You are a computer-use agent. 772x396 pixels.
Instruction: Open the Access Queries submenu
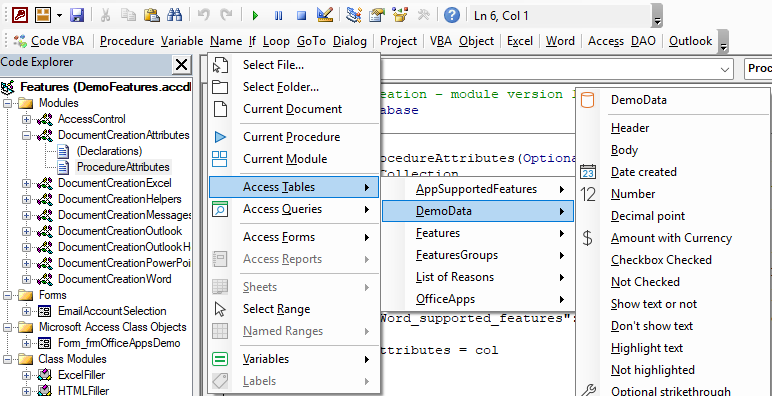[x=294, y=209]
